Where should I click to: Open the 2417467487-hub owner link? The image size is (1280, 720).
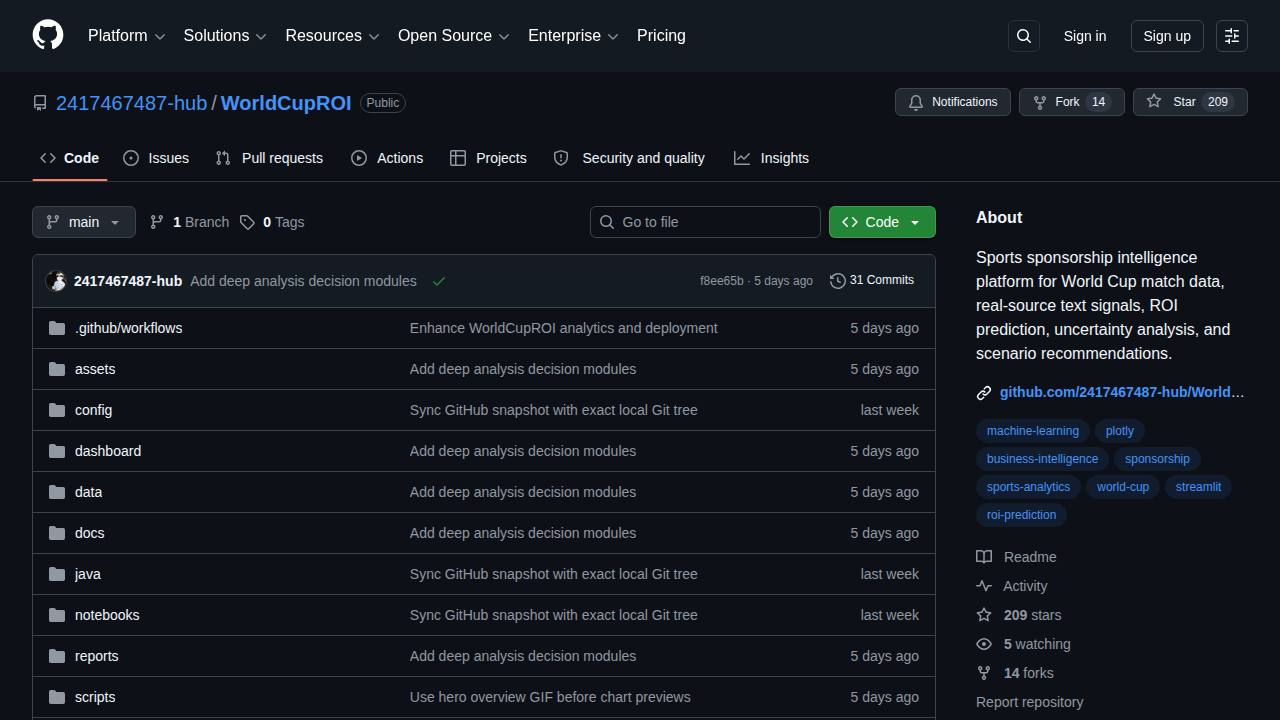[x=131, y=103]
